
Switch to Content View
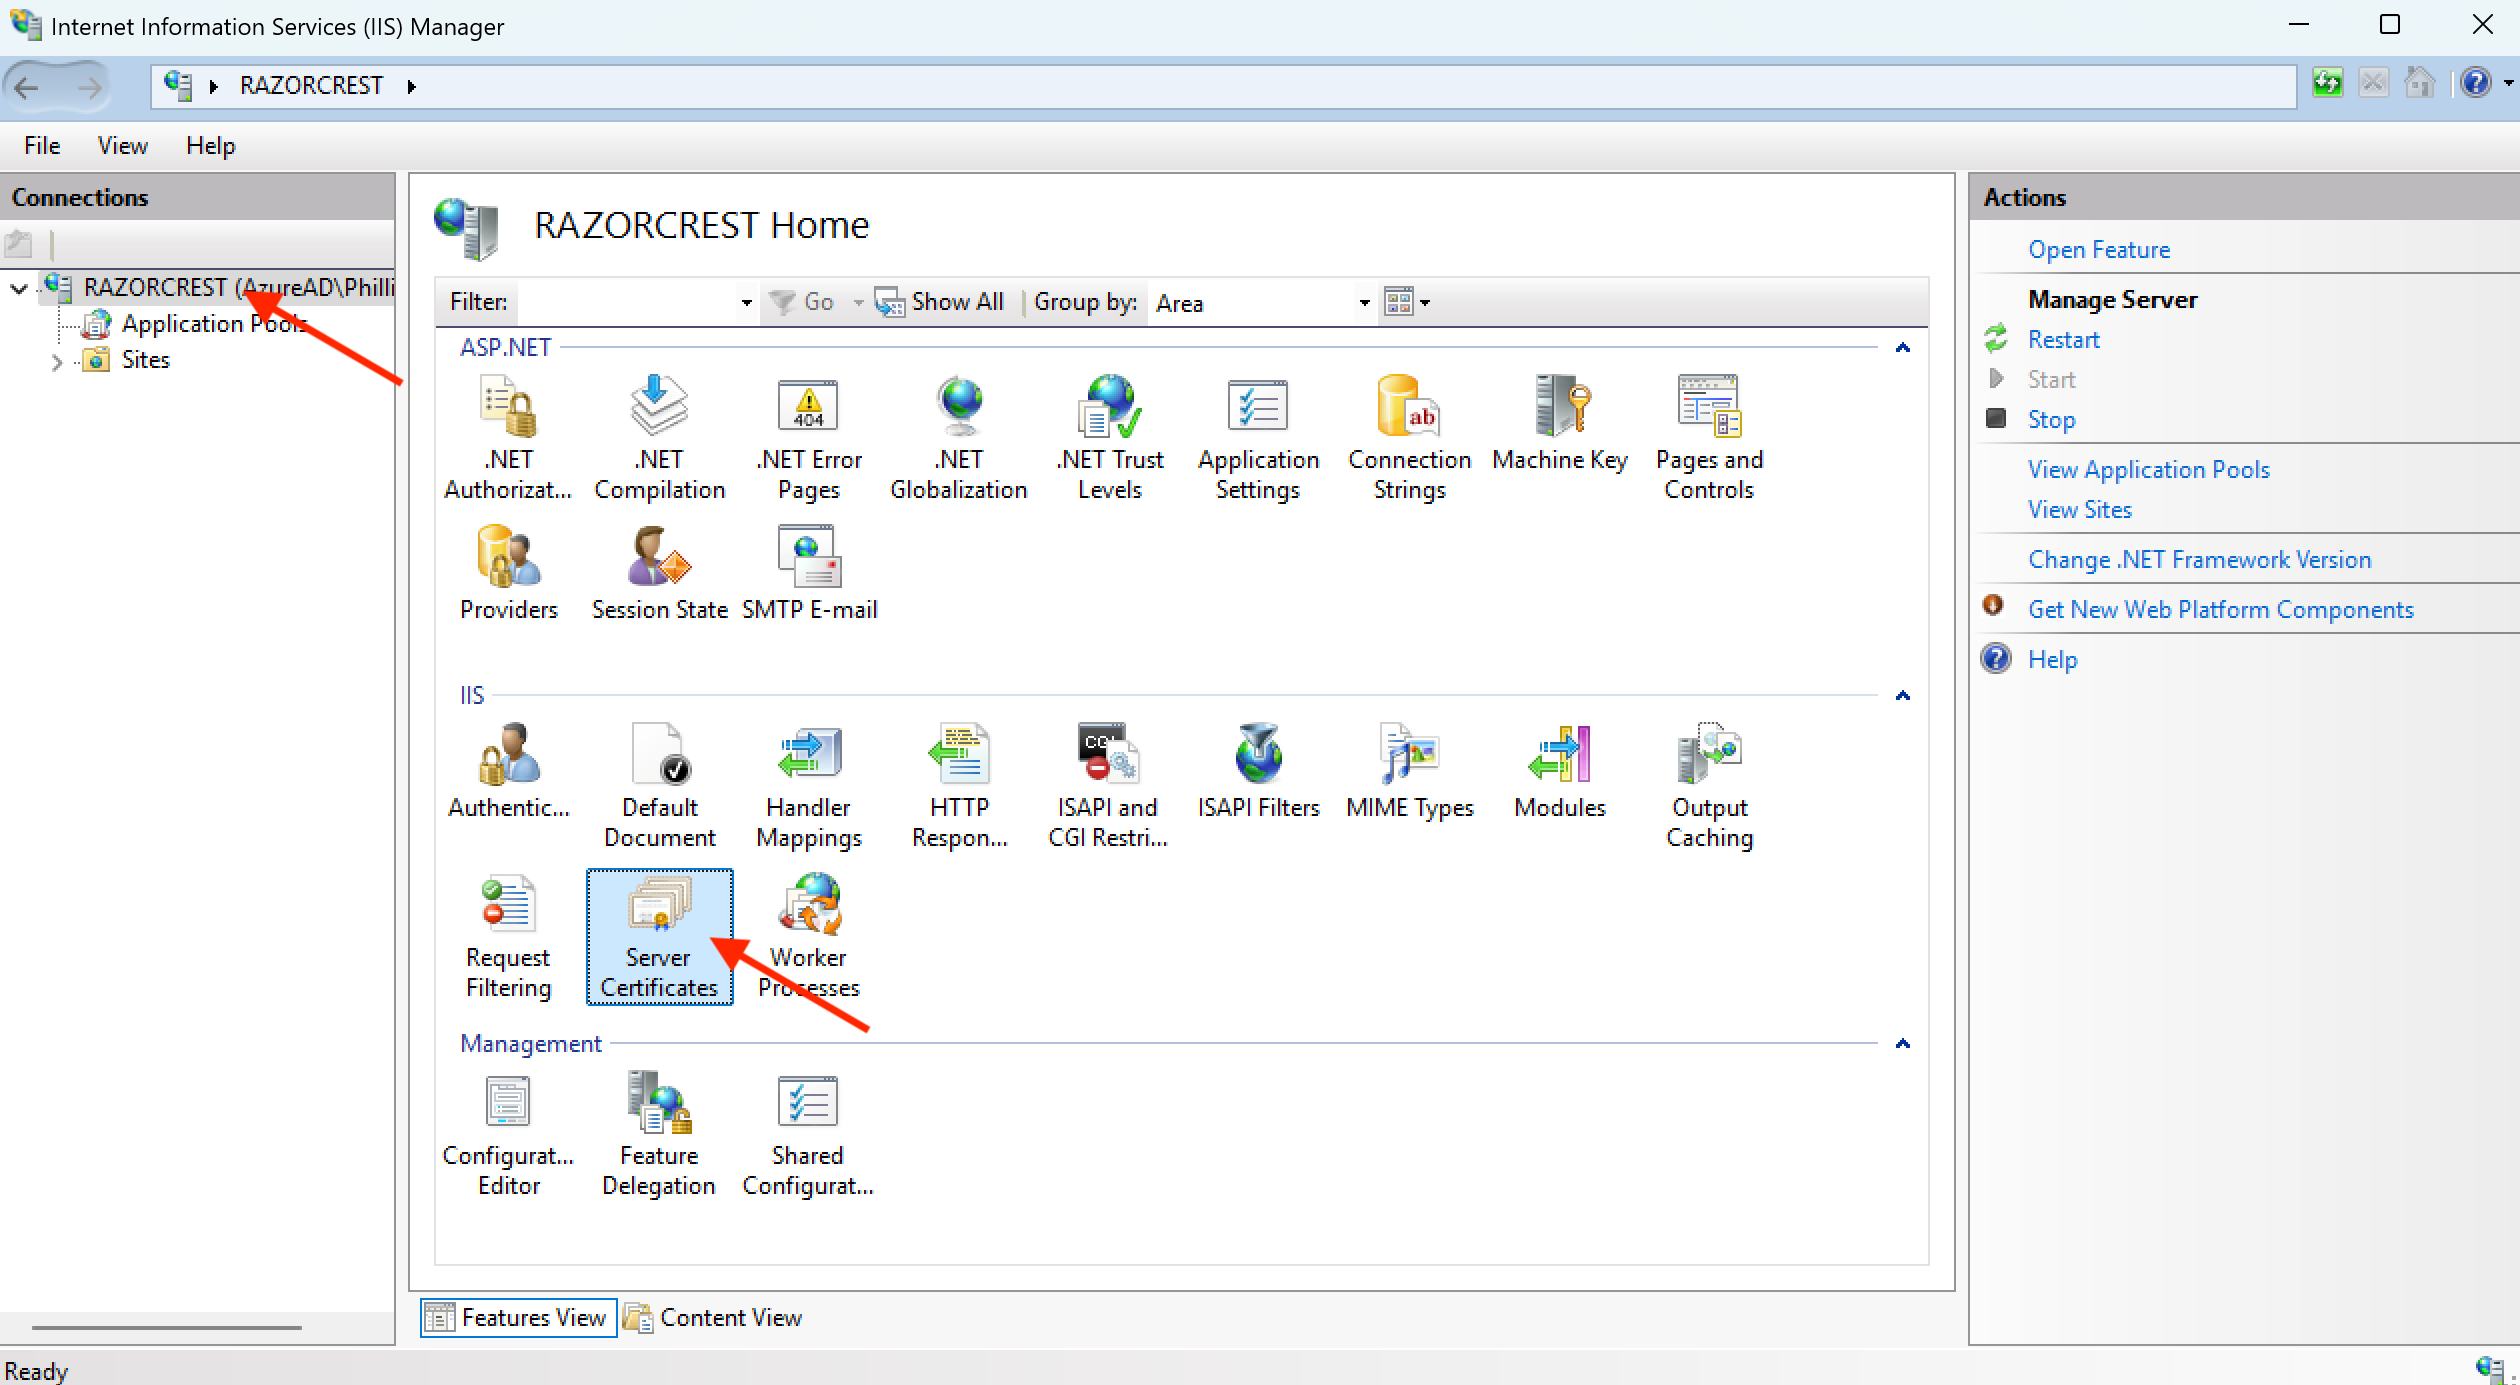click(x=712, y=1317)
